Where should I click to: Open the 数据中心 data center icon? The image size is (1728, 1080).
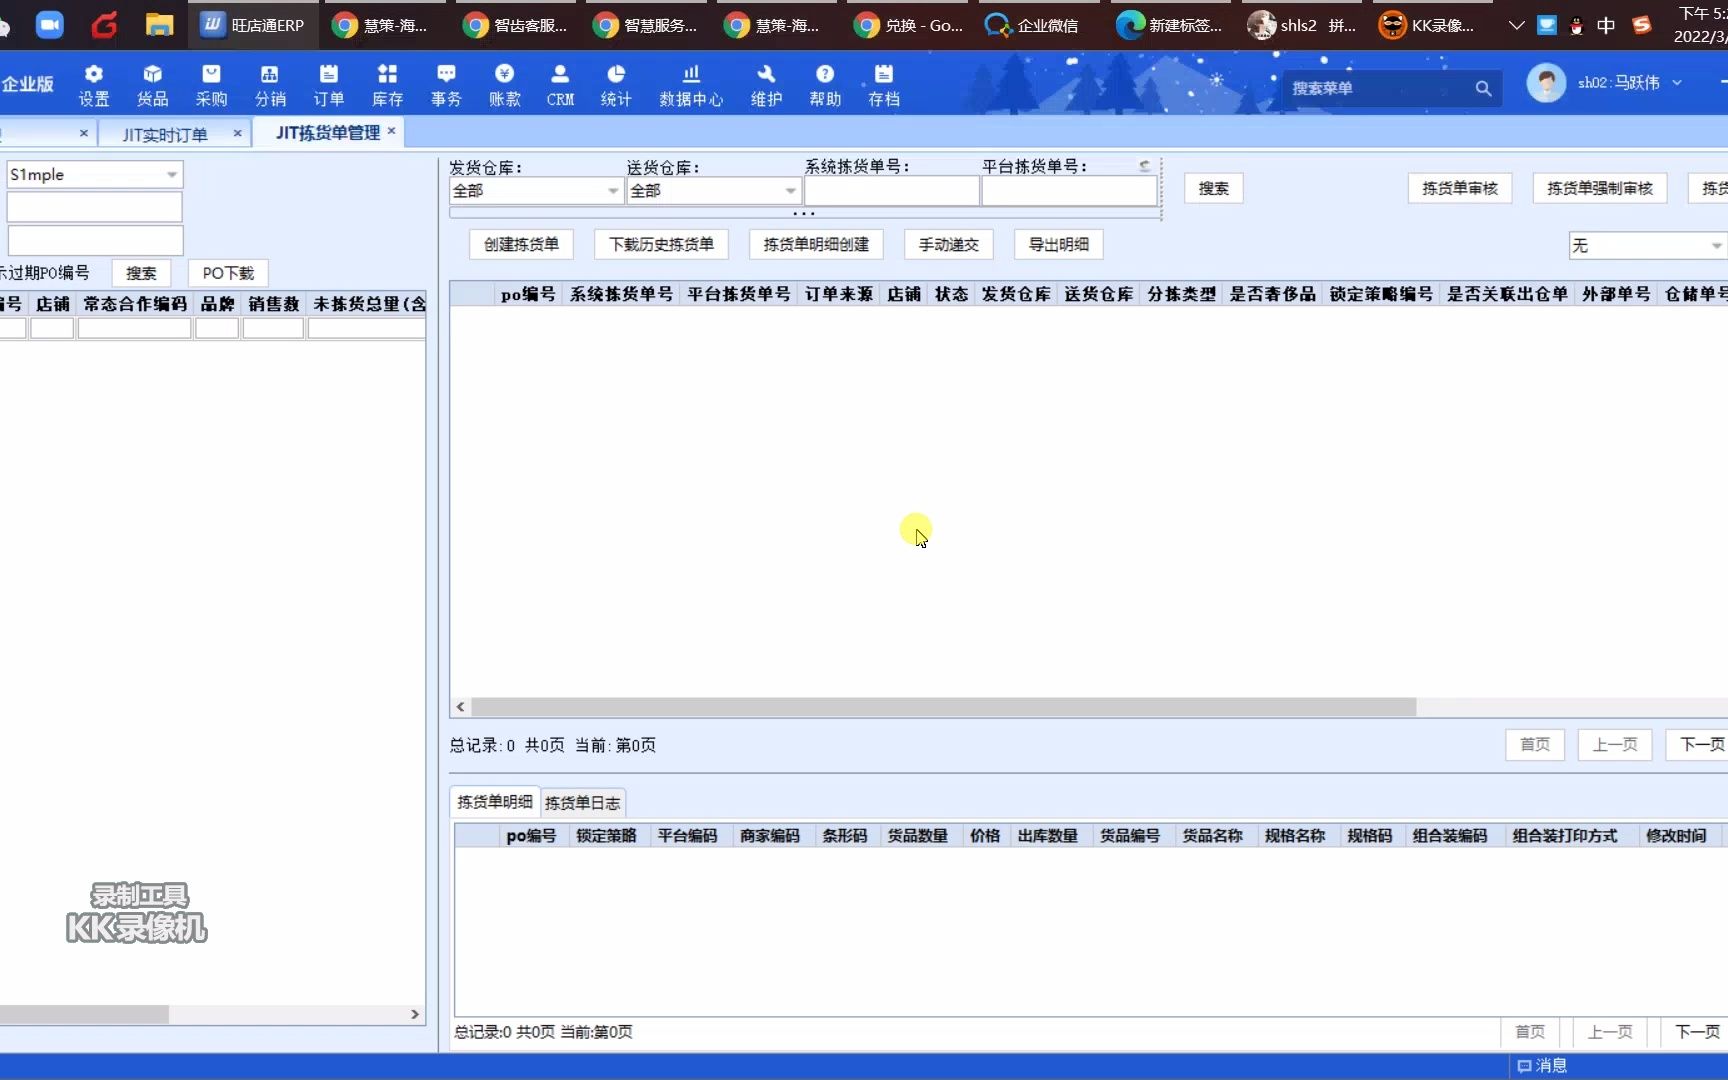pyautogui.click(x=691, y=85)
